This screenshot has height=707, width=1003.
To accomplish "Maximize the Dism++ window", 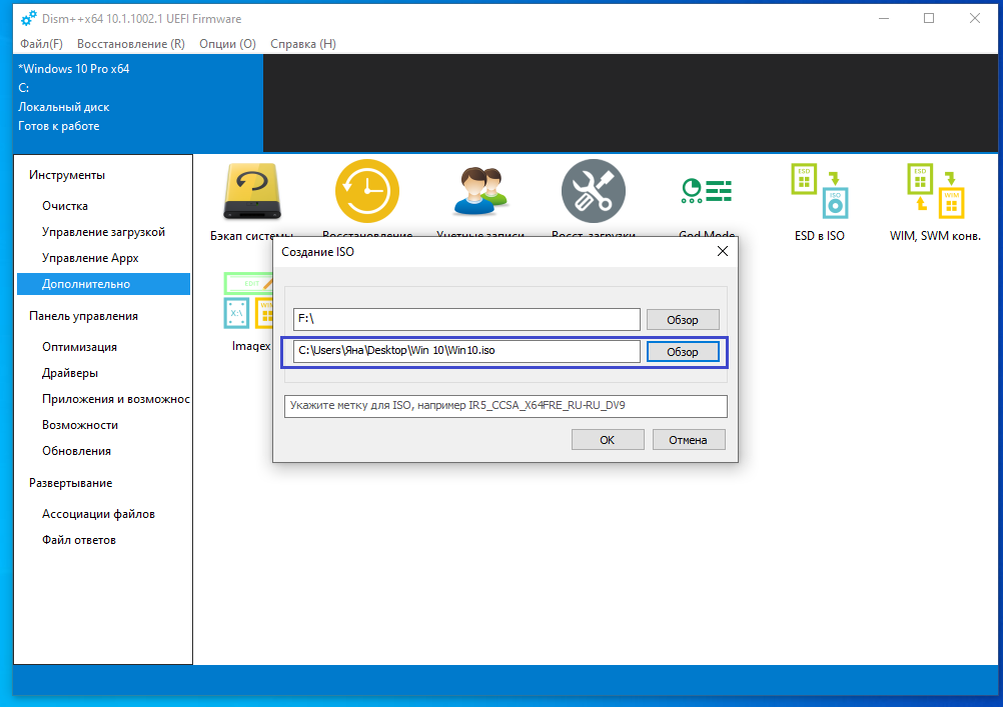I will click(x=929, y=19).
